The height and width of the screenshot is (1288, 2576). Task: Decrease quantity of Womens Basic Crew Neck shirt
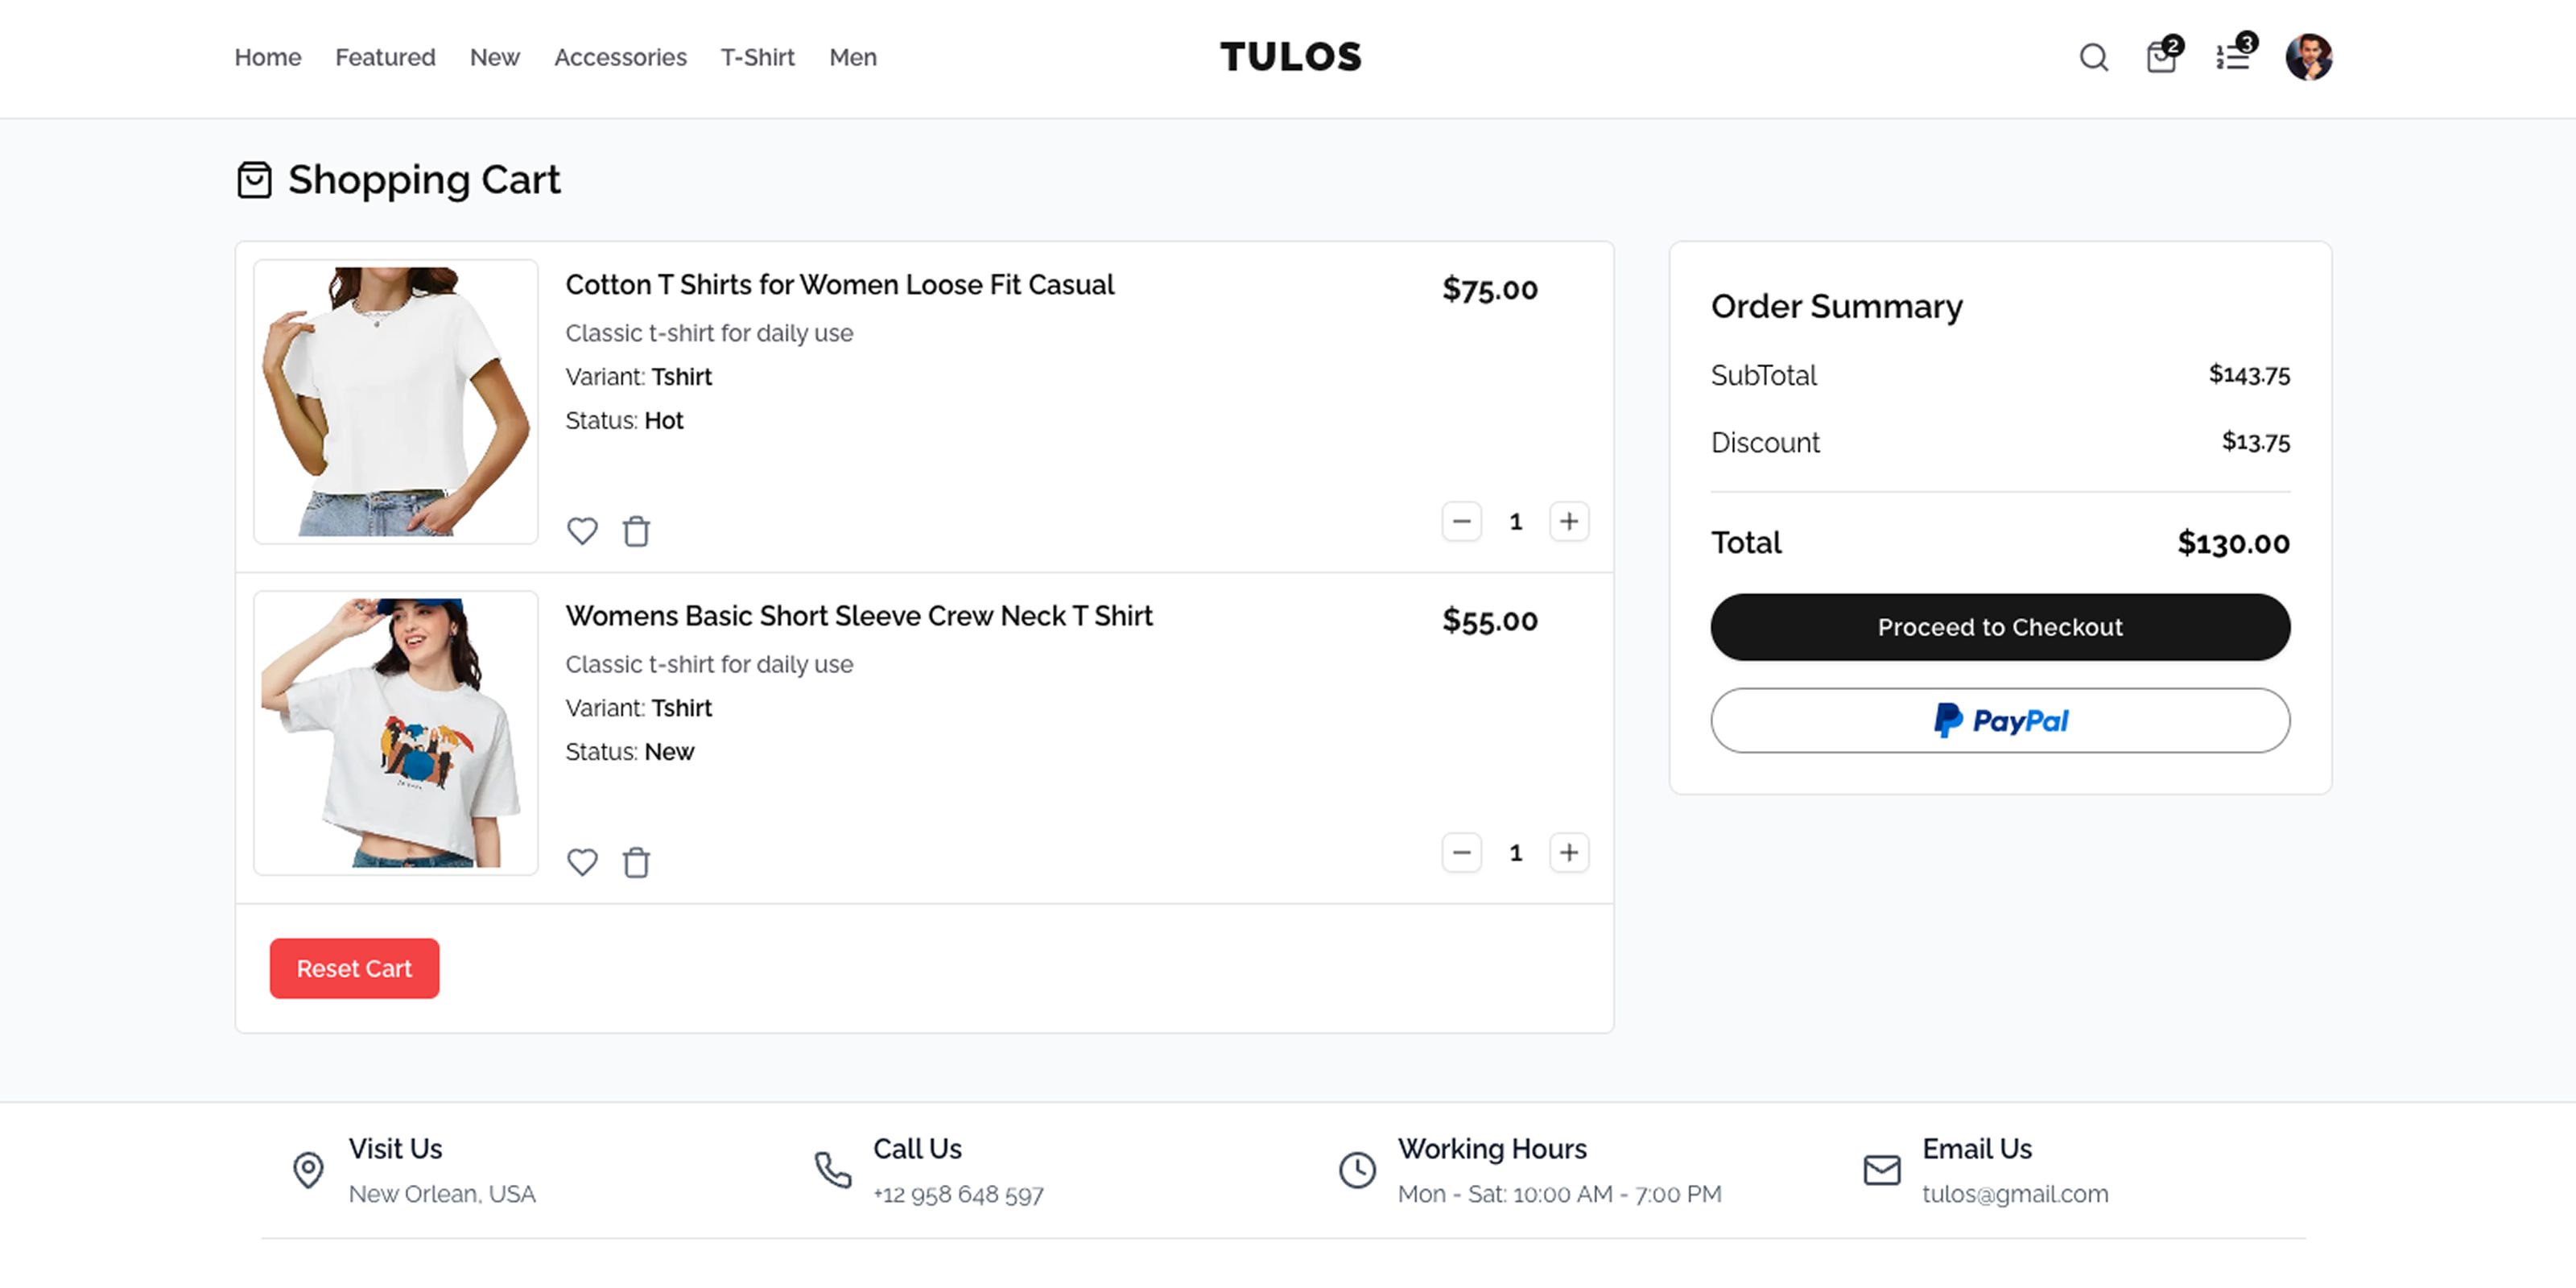tap(1461, 852)
